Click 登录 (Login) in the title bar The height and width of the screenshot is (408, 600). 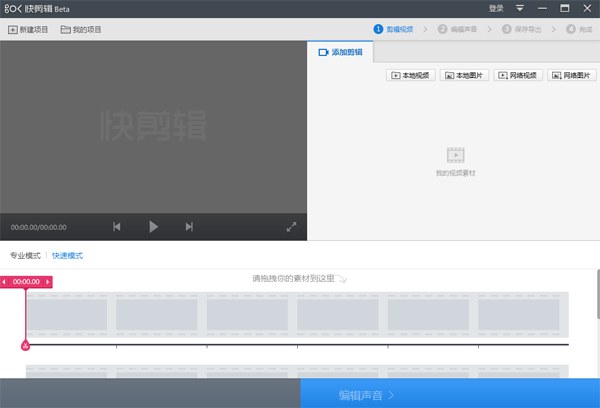[x=496, y=8]
